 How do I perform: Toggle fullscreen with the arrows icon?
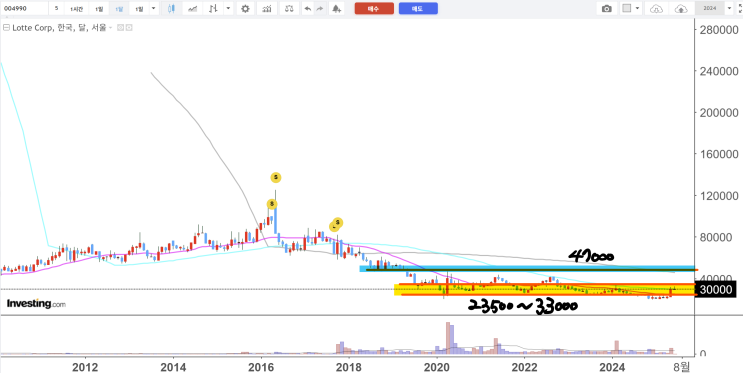click(740, 9)
